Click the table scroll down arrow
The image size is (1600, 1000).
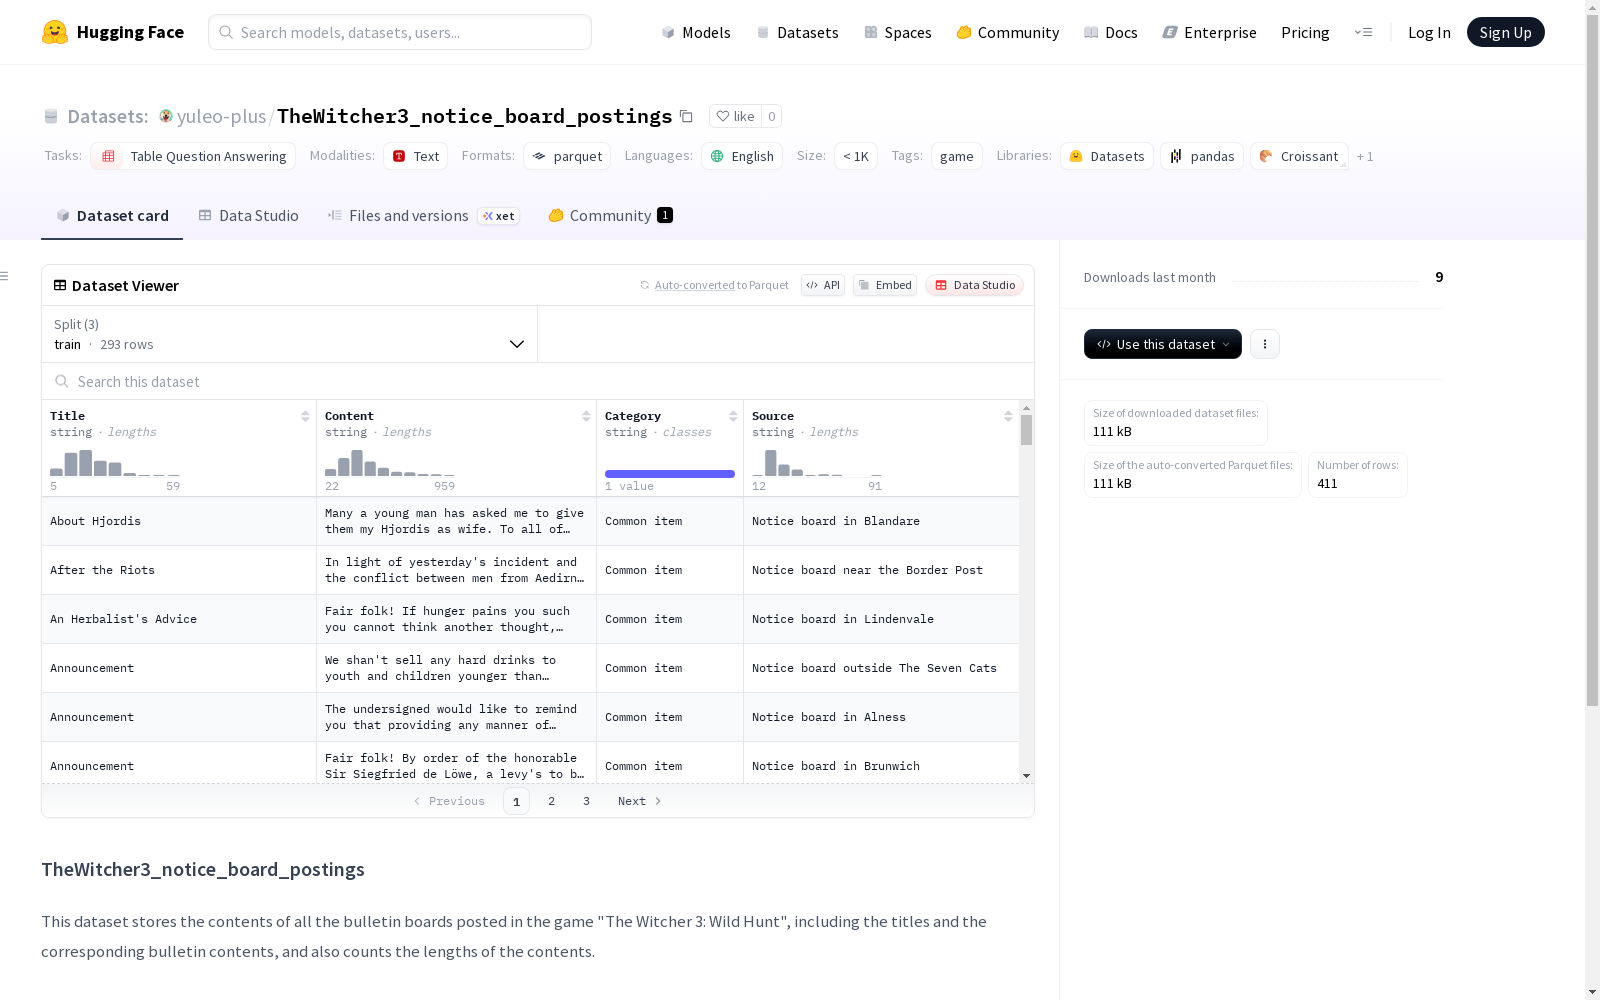tap(1026, 776)
